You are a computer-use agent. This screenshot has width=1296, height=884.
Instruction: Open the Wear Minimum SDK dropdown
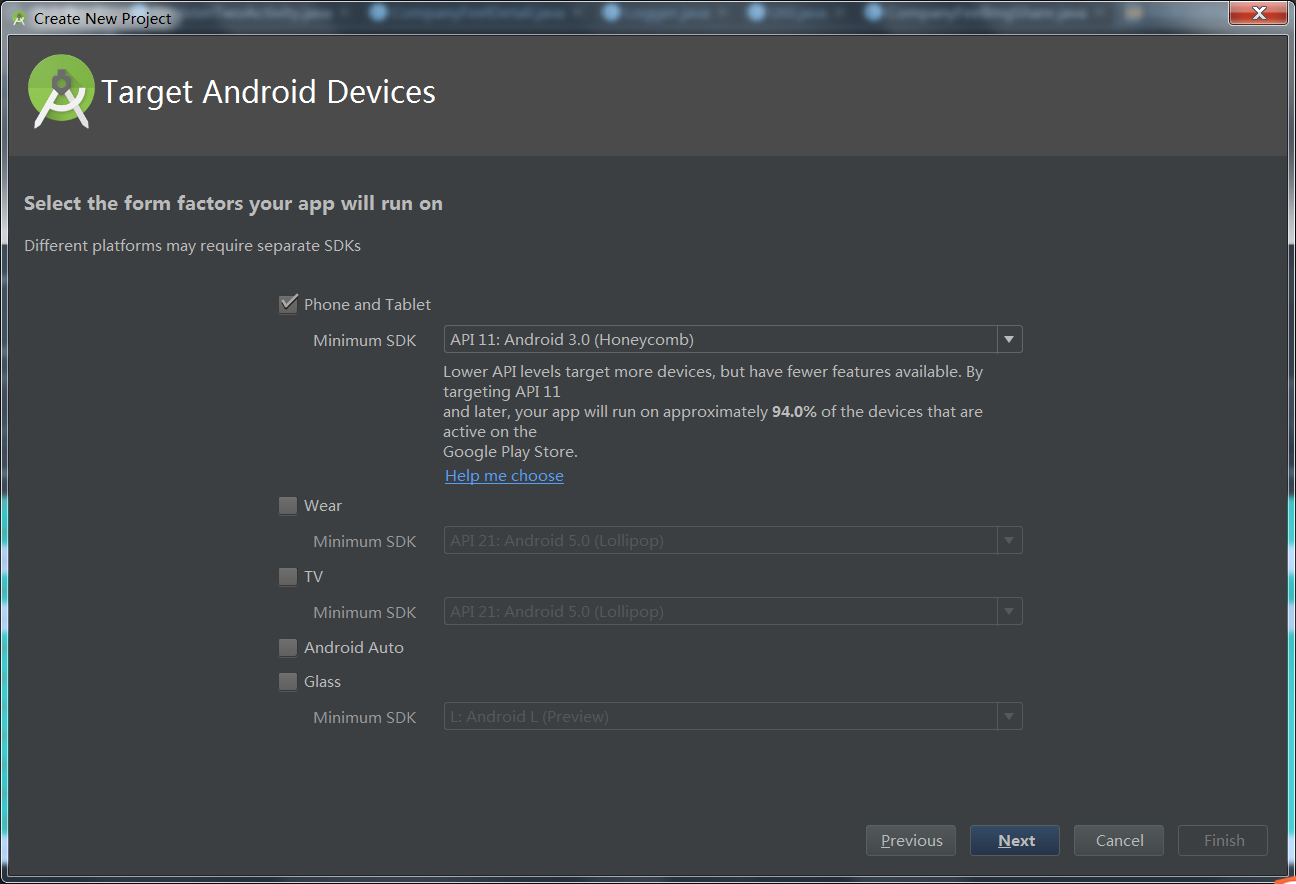[x=733, y=541]
